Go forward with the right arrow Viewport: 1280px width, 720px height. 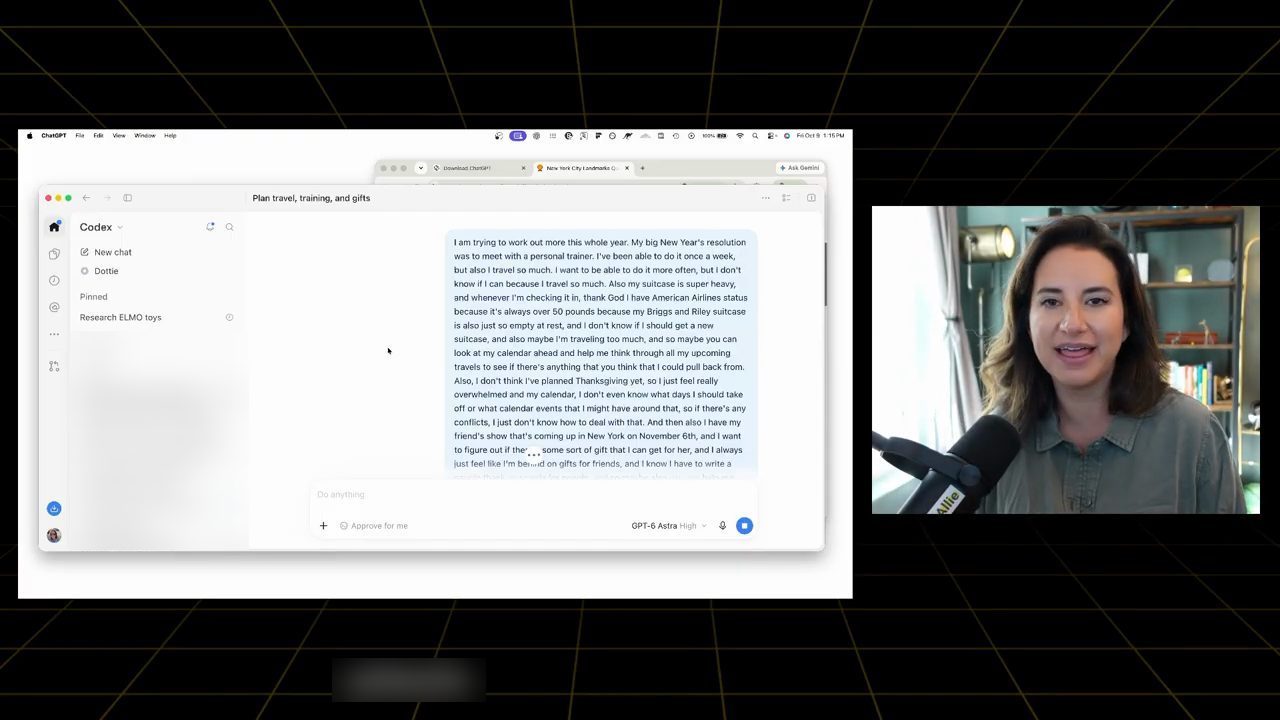click(107, 198)
